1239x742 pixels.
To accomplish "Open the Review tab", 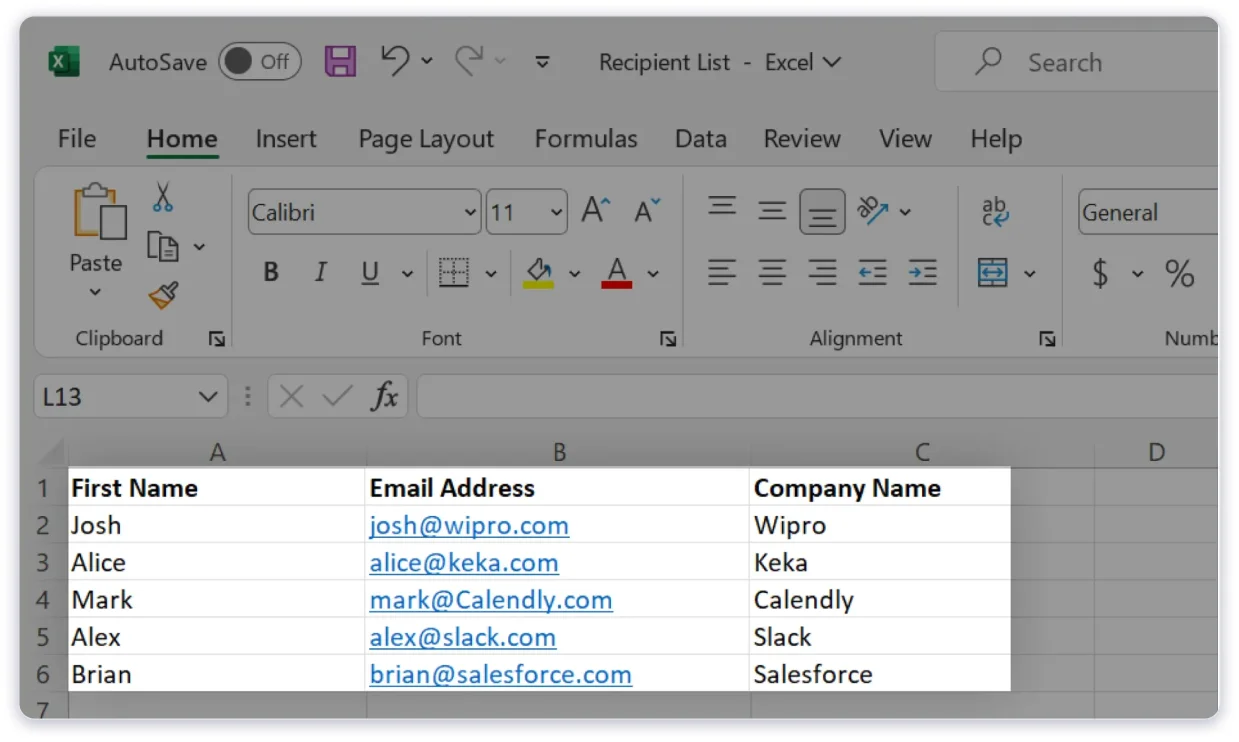I will point(802,139).
